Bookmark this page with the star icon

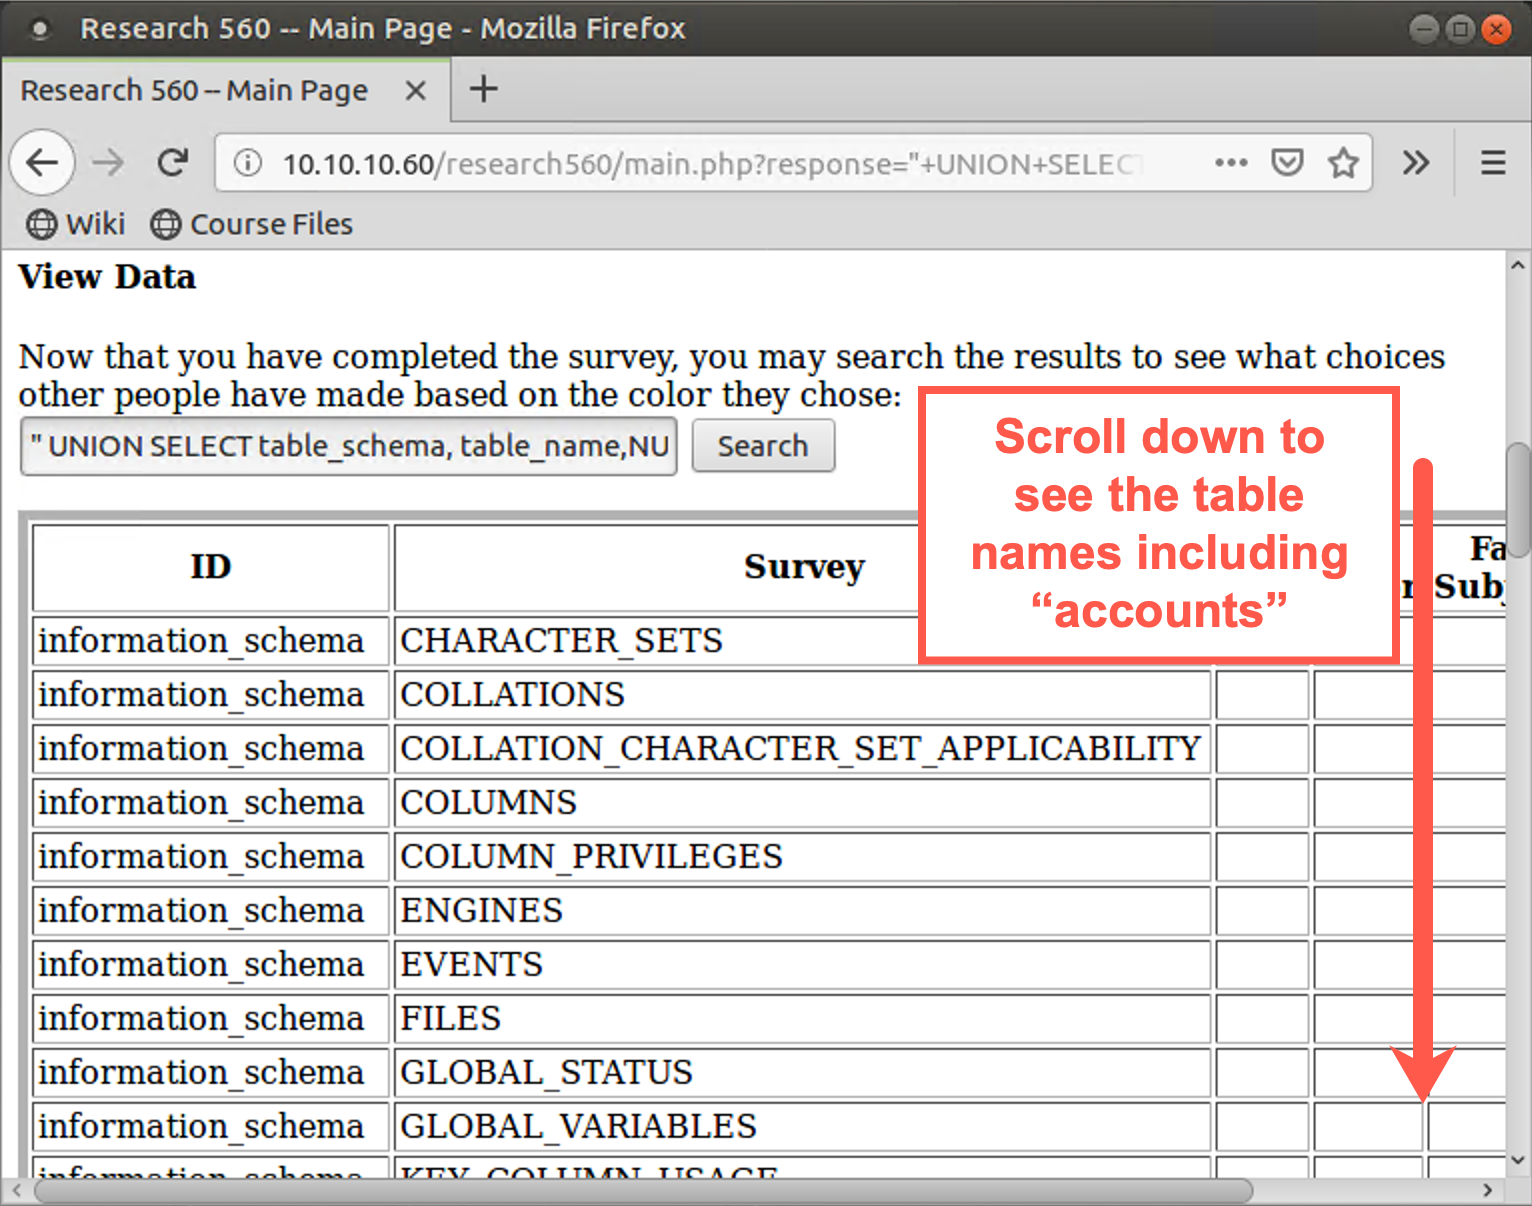1343,163
